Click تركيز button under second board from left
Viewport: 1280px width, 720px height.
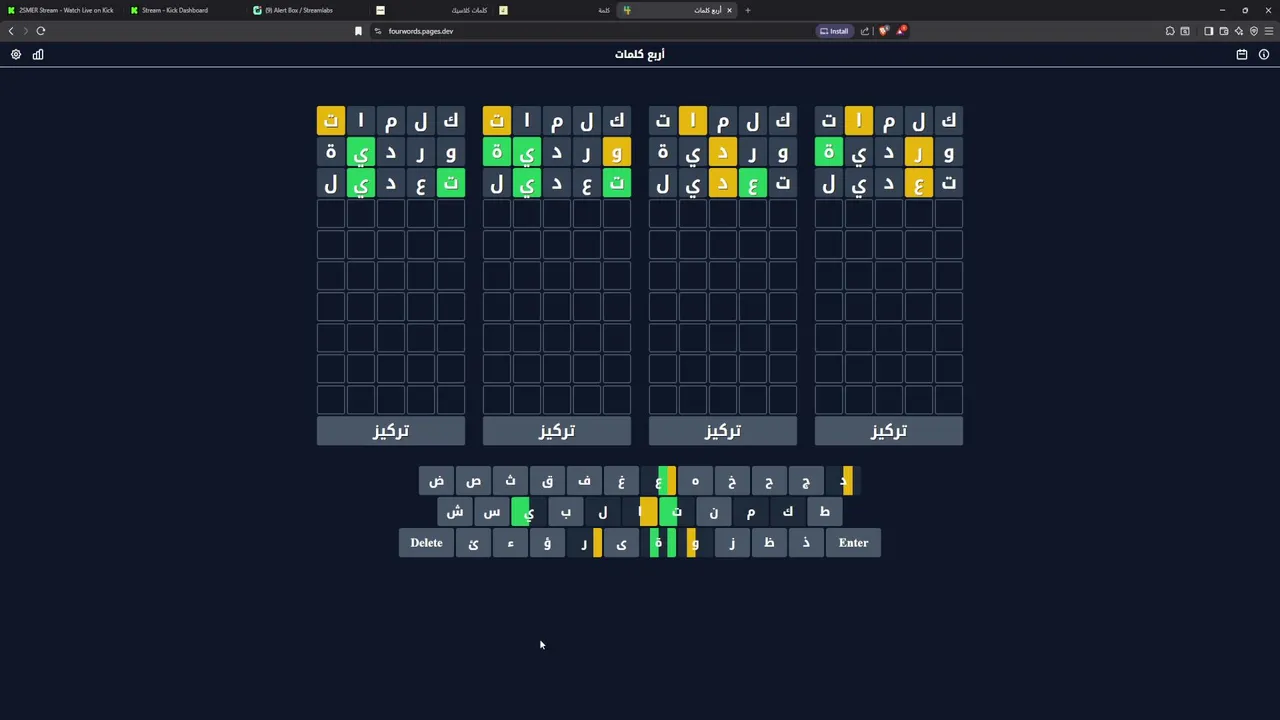click(557, 431)
